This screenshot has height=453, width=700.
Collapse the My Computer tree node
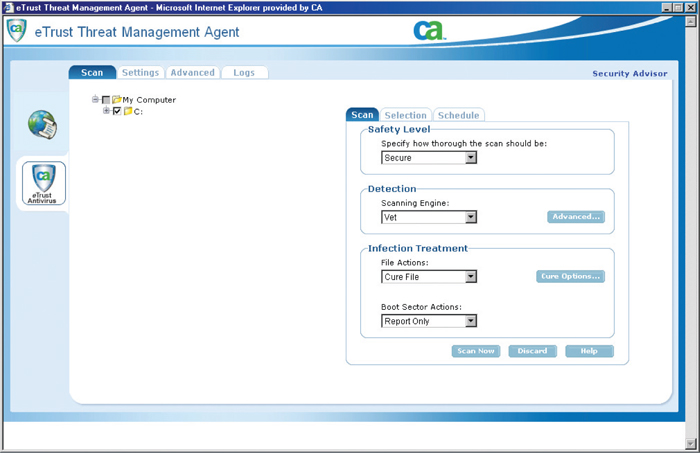[x=95, y=100]
